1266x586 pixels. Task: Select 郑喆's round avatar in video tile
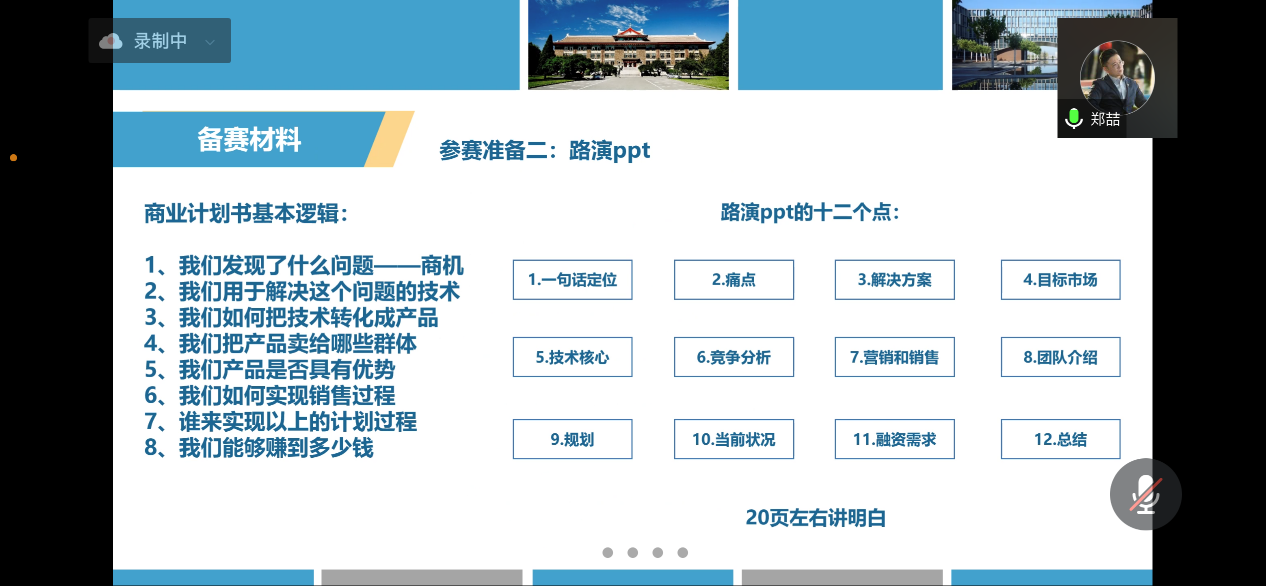click(x=1116, y=76)
